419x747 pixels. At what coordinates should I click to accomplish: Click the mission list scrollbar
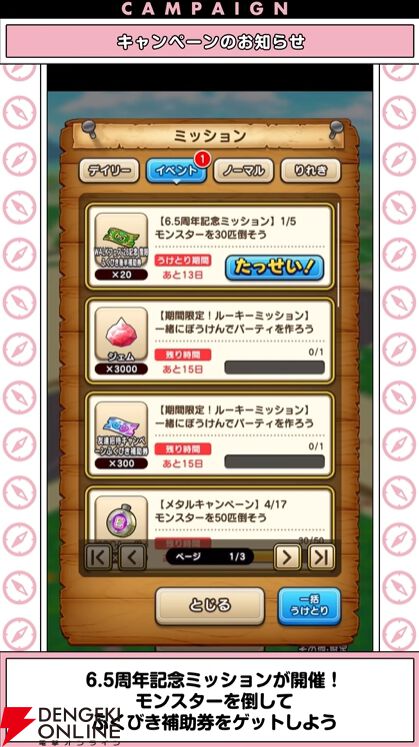click(338, 256)
